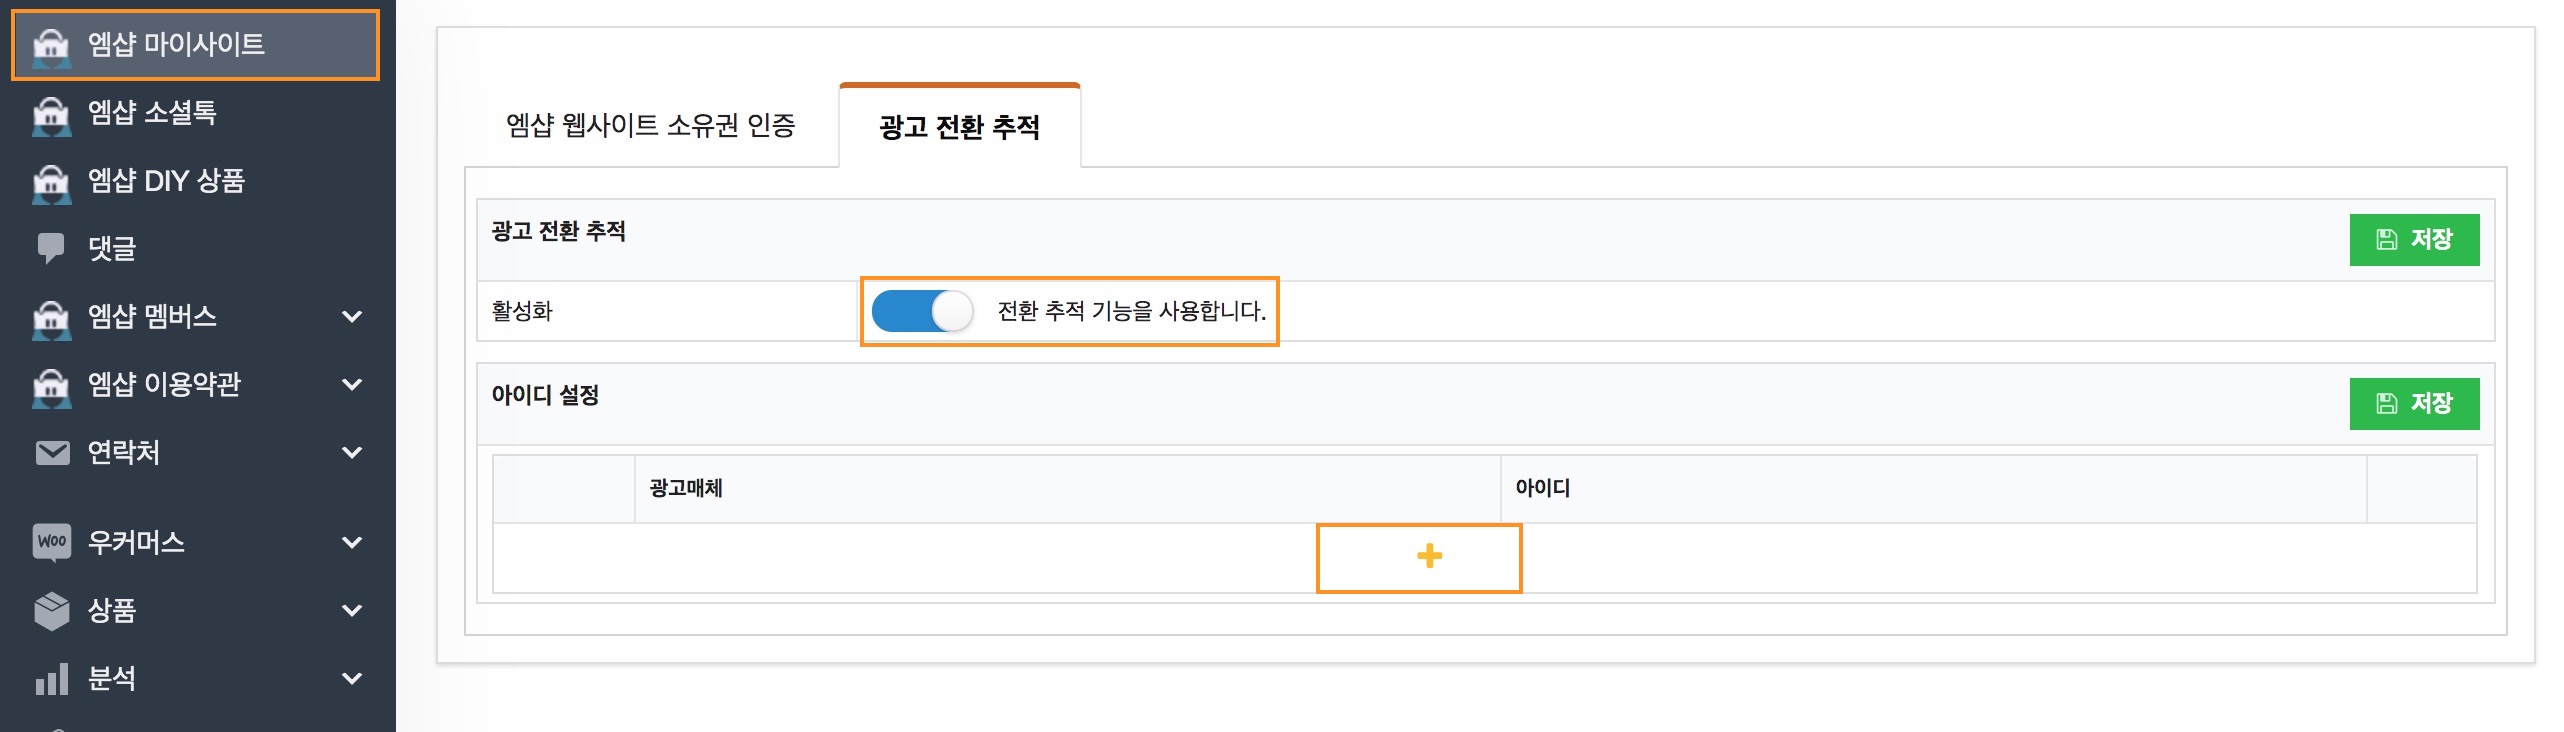This screenshot has height=732, width=2564.
Task: Click the 엠샵 DIY 상품 icon
Action: 51,181
